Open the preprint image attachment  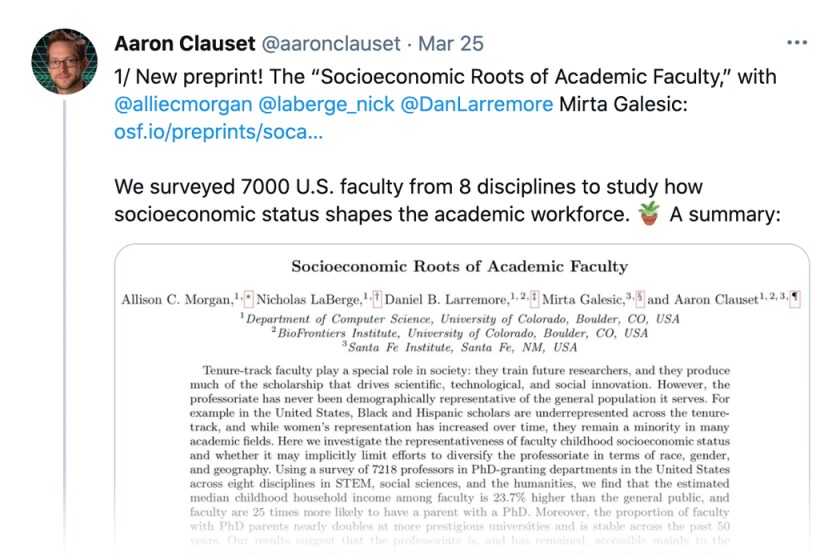tap(462, 401)
